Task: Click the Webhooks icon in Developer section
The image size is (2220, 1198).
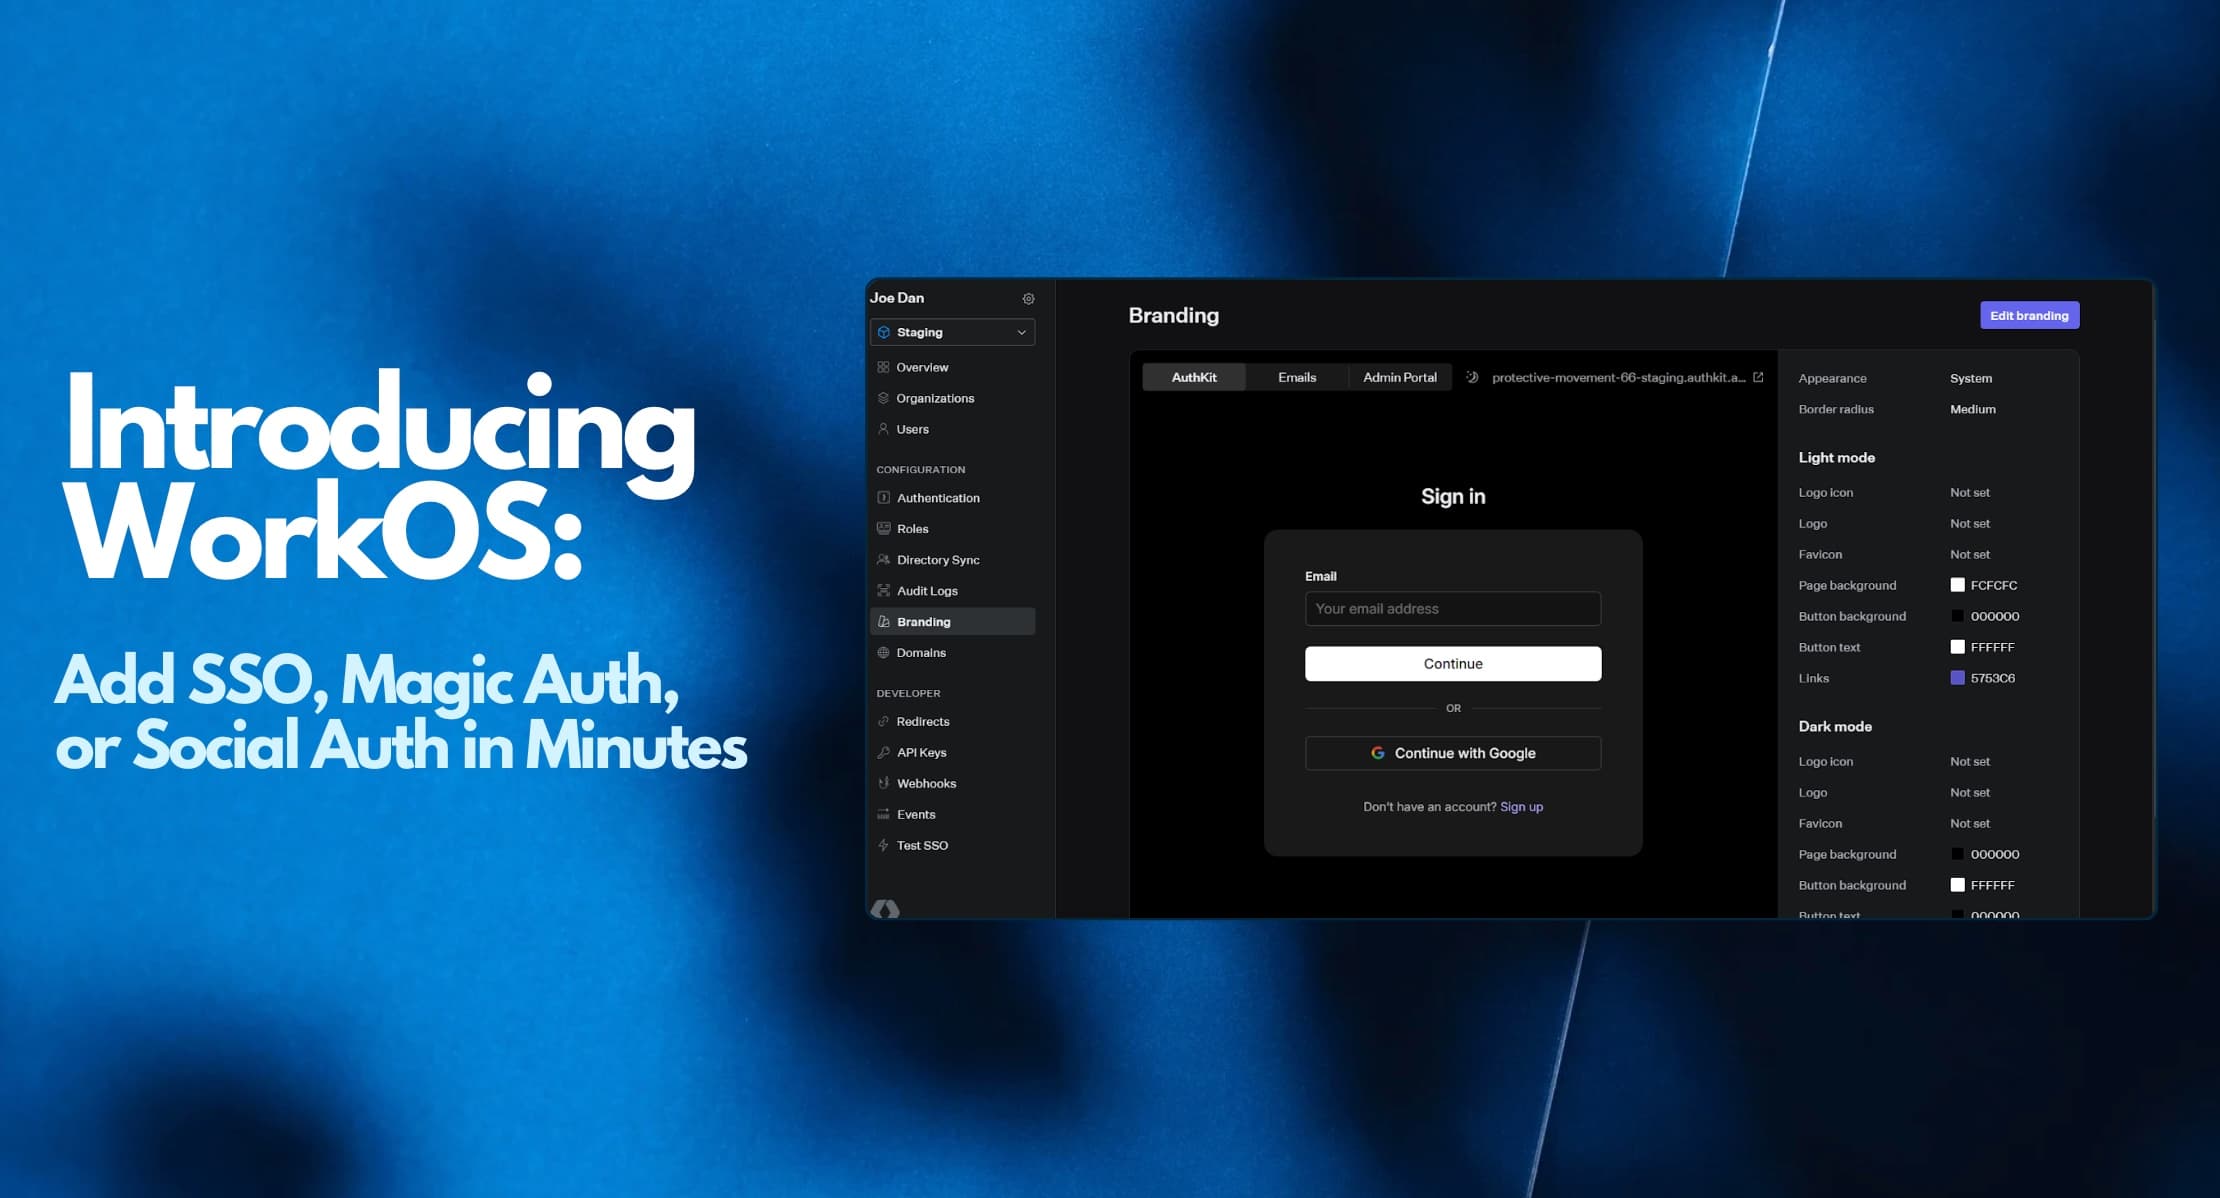Action: pos(883,783)
